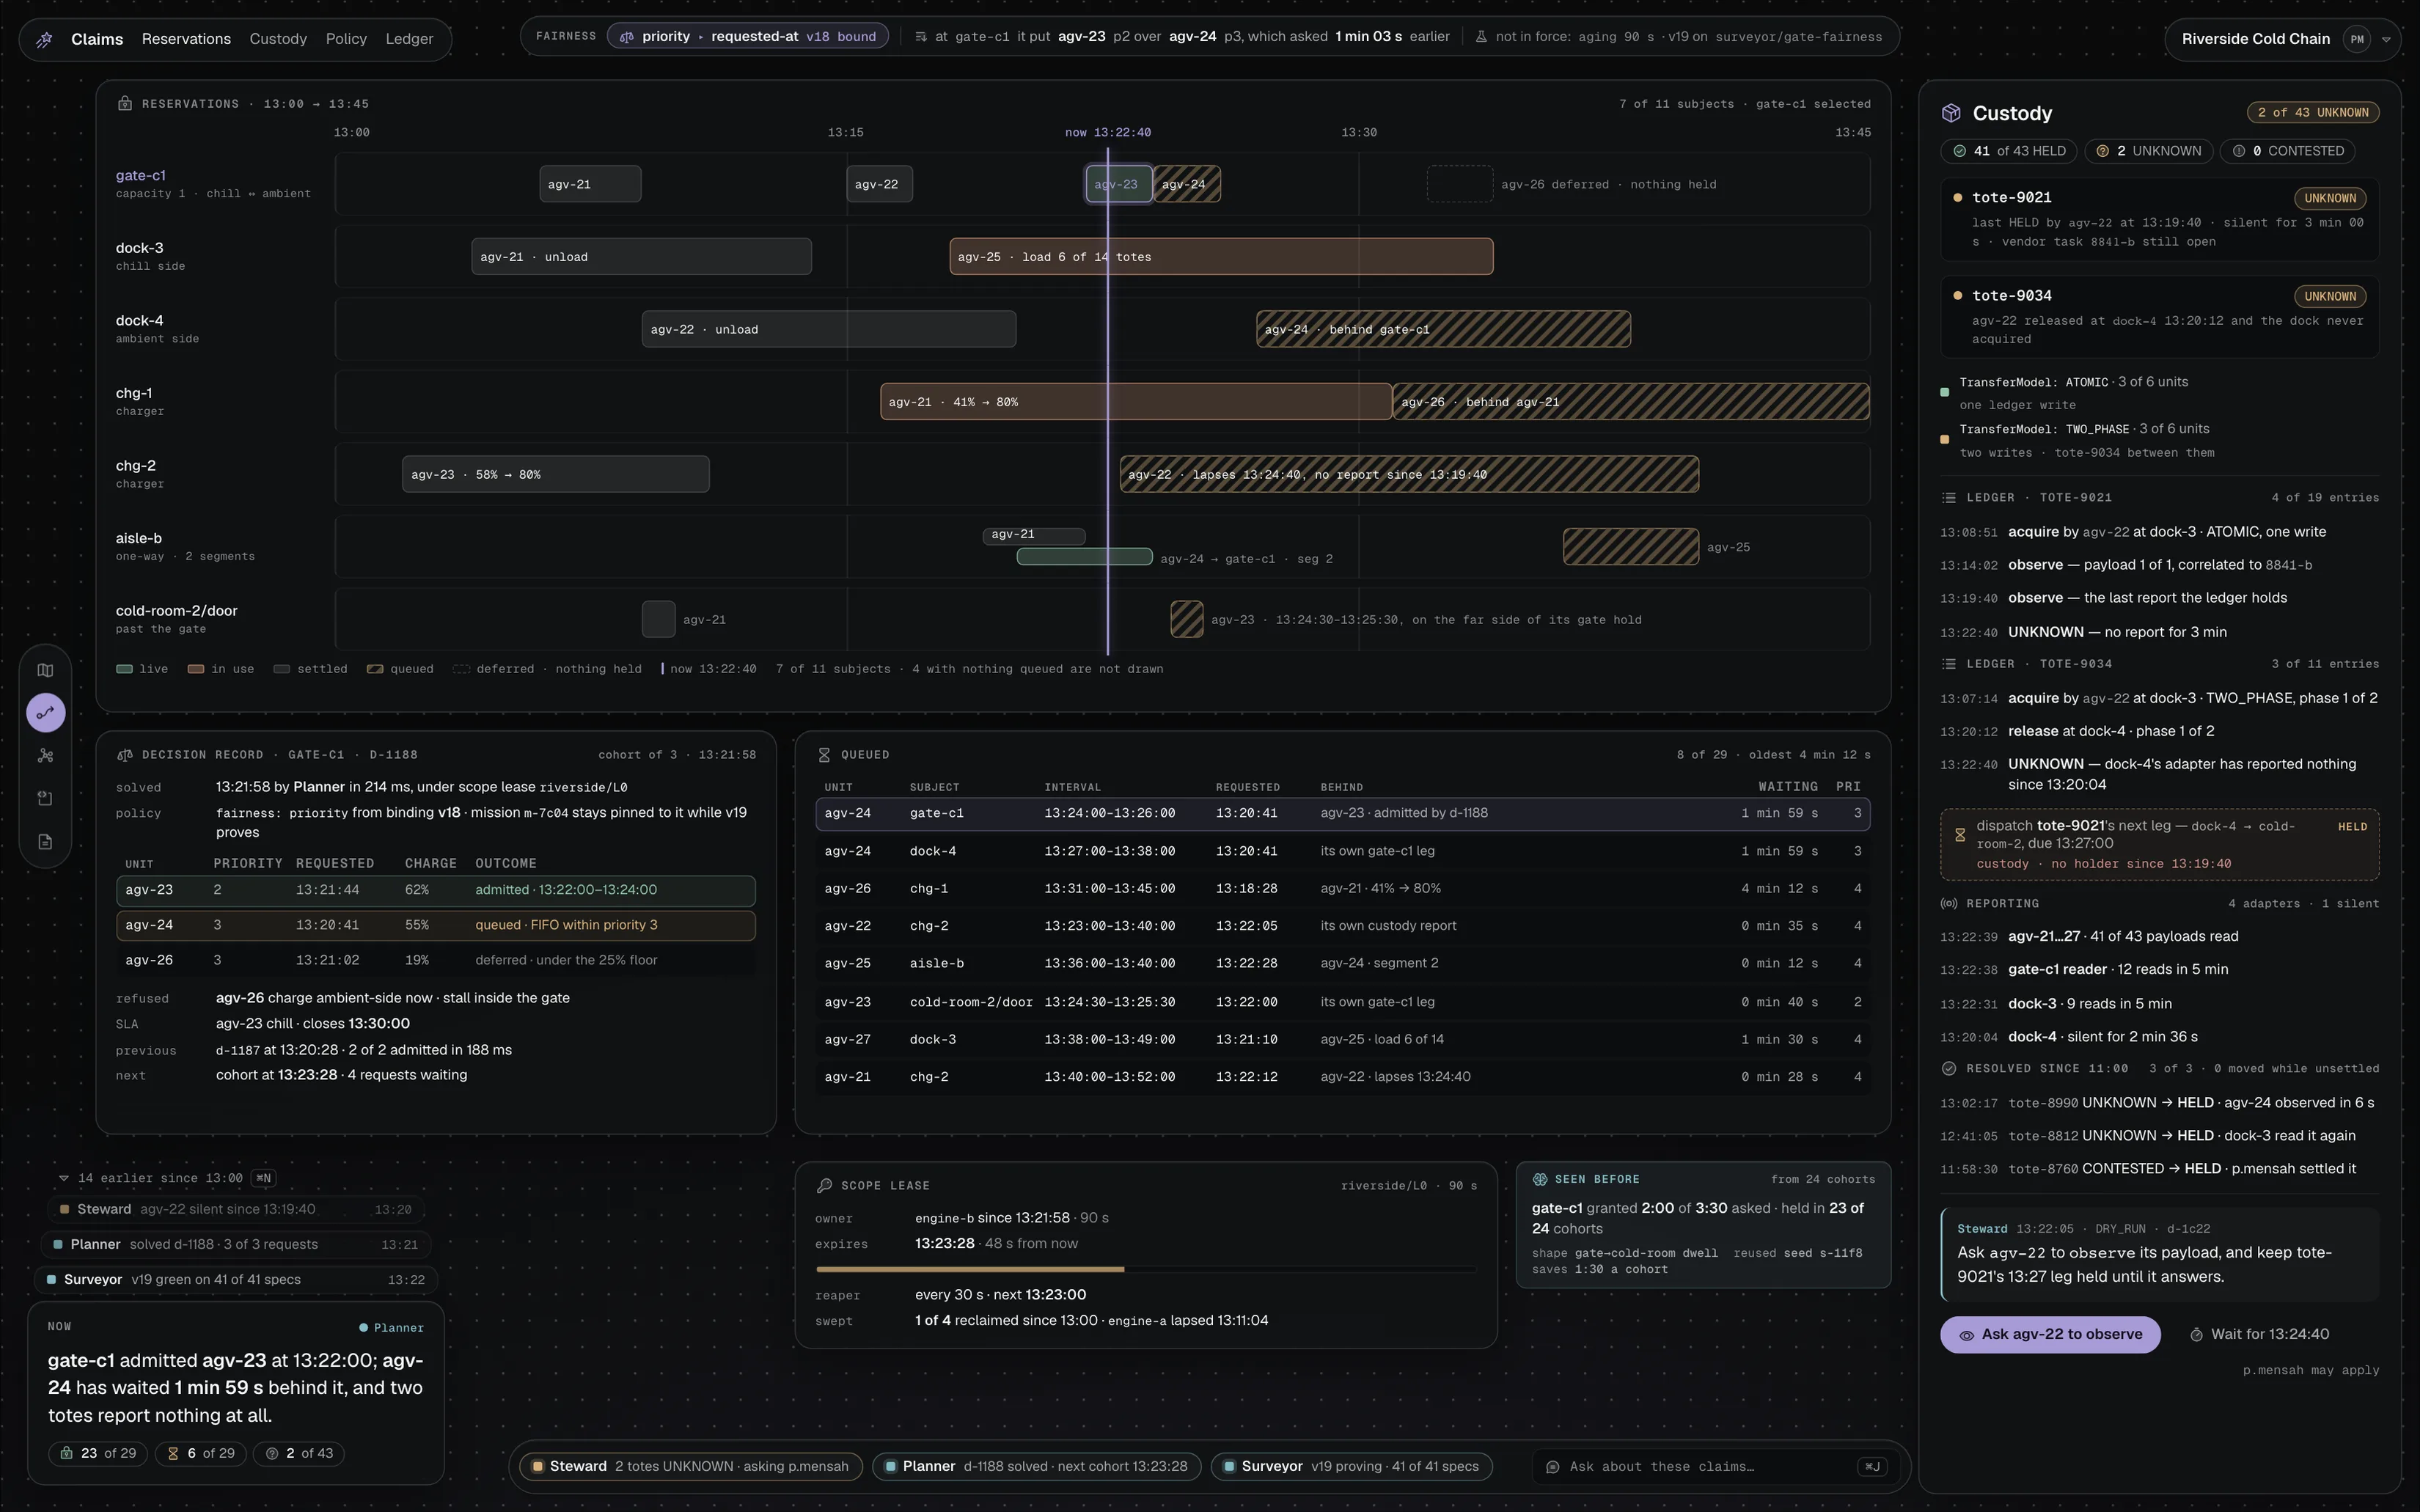The image size is (2420, 1512).
Task: Switch to the Ledger tab
Action: (409, 39)
